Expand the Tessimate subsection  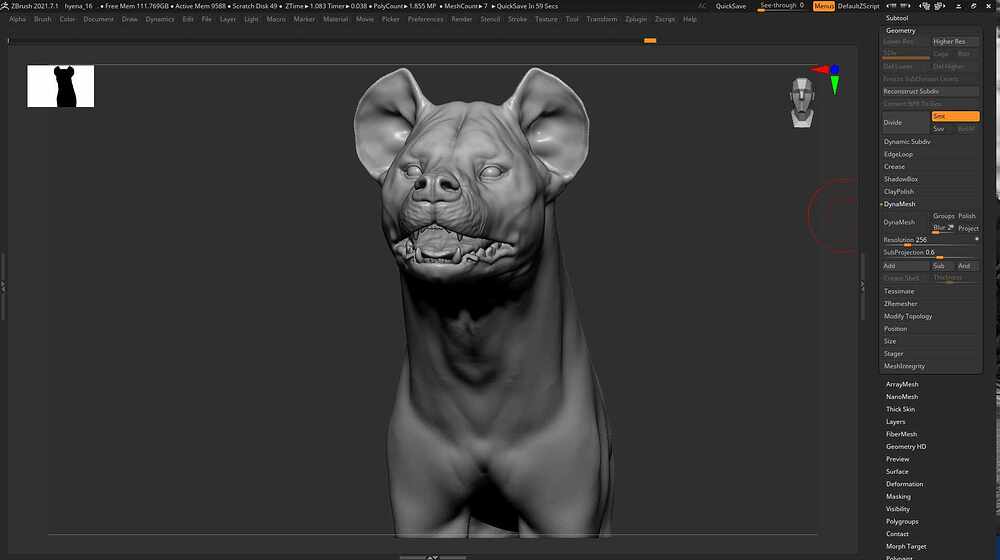click(899, 291)
